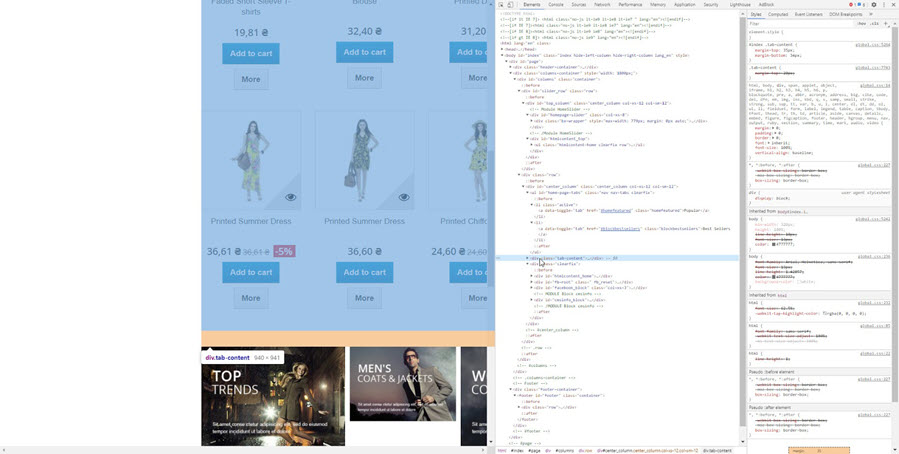This screenshot has width=899, height=454.
Task: Add new style rule plus icon
Action: tap(885, 24)
